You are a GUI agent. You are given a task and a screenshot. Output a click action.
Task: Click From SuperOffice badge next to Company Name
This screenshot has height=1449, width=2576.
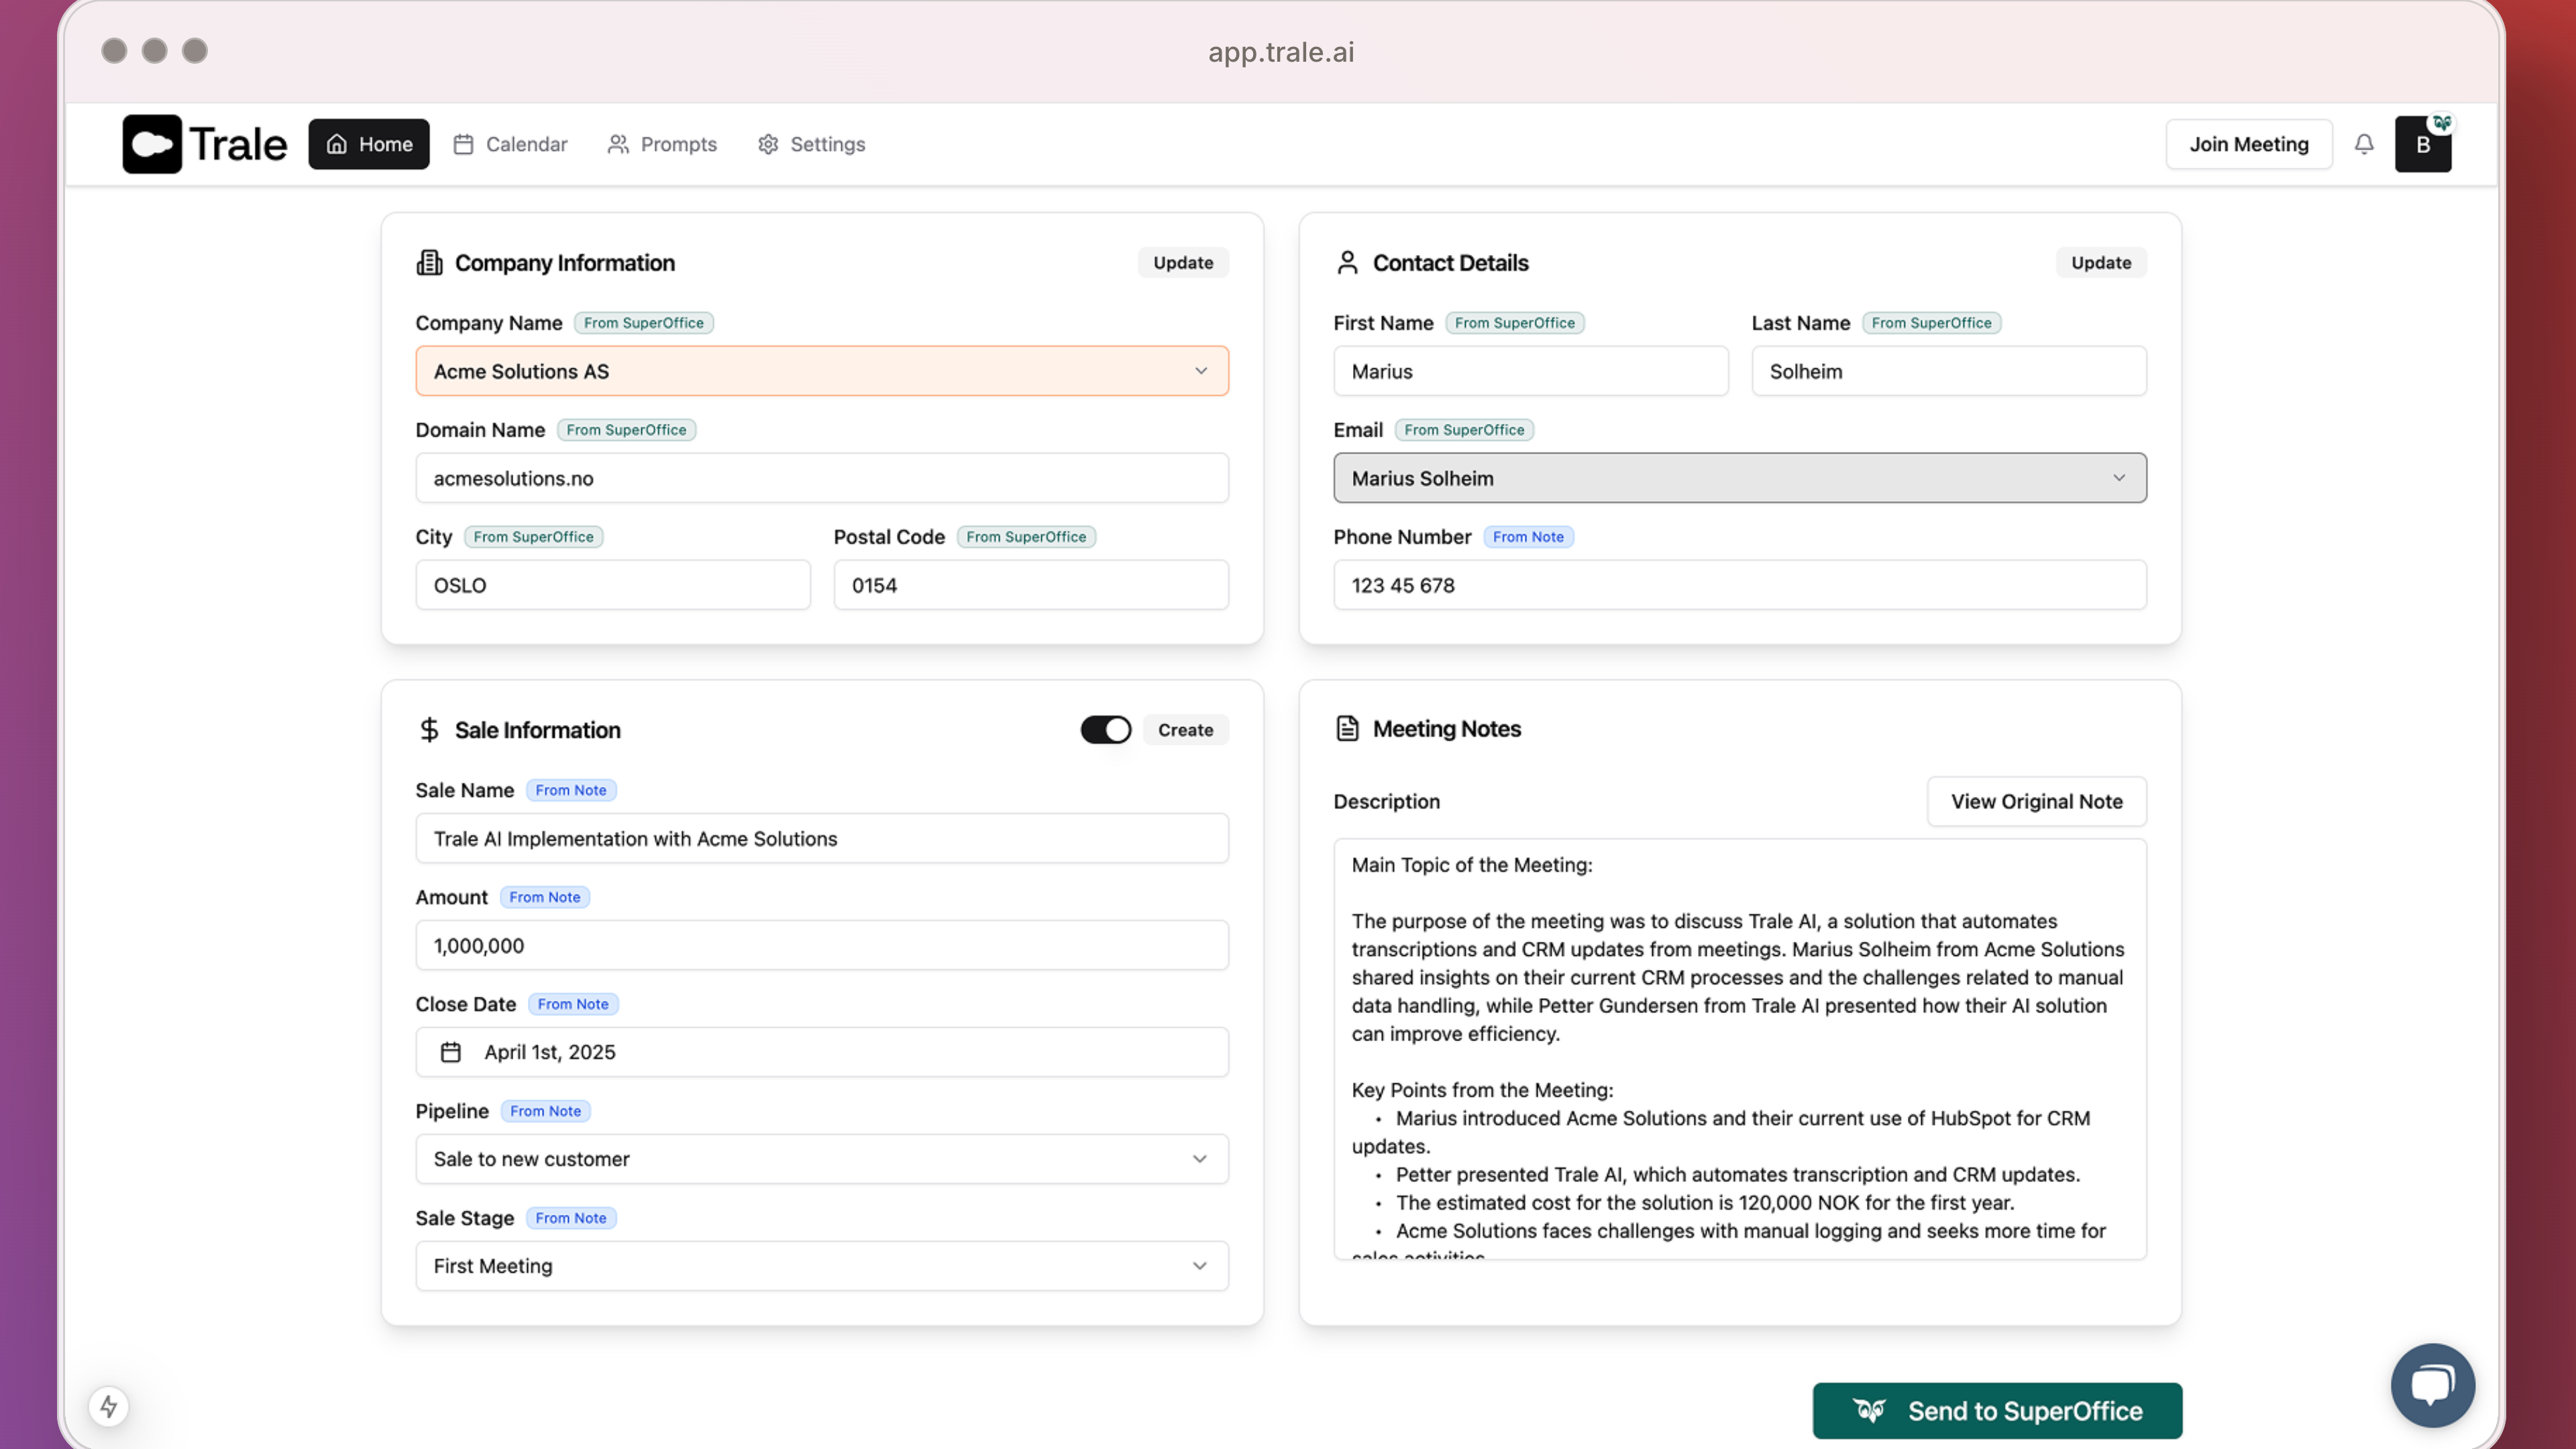[x=644, y=323]
